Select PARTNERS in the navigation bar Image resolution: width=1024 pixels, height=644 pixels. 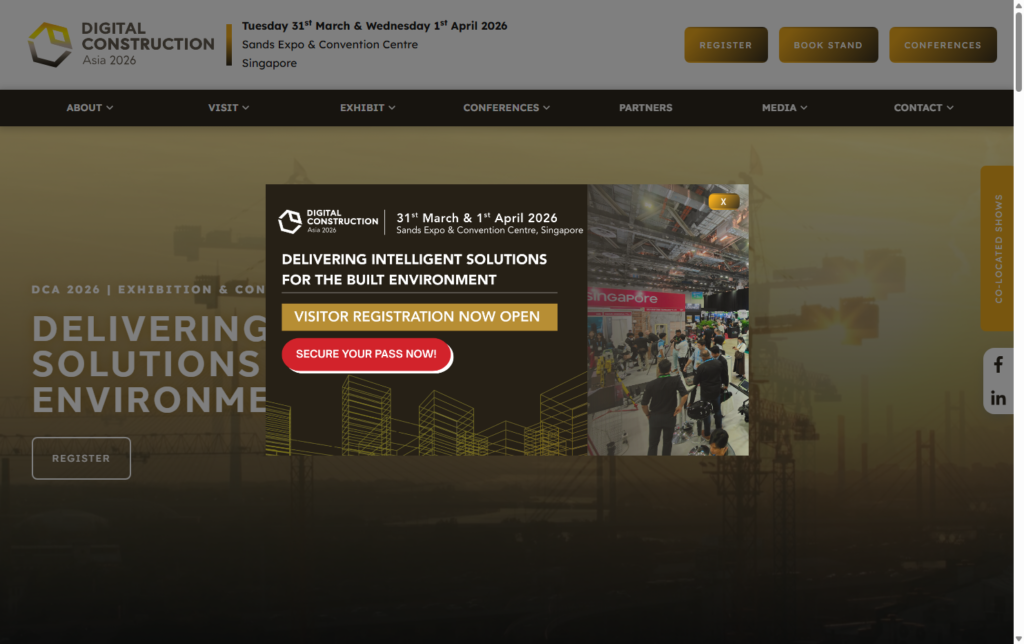click(645, 107)
